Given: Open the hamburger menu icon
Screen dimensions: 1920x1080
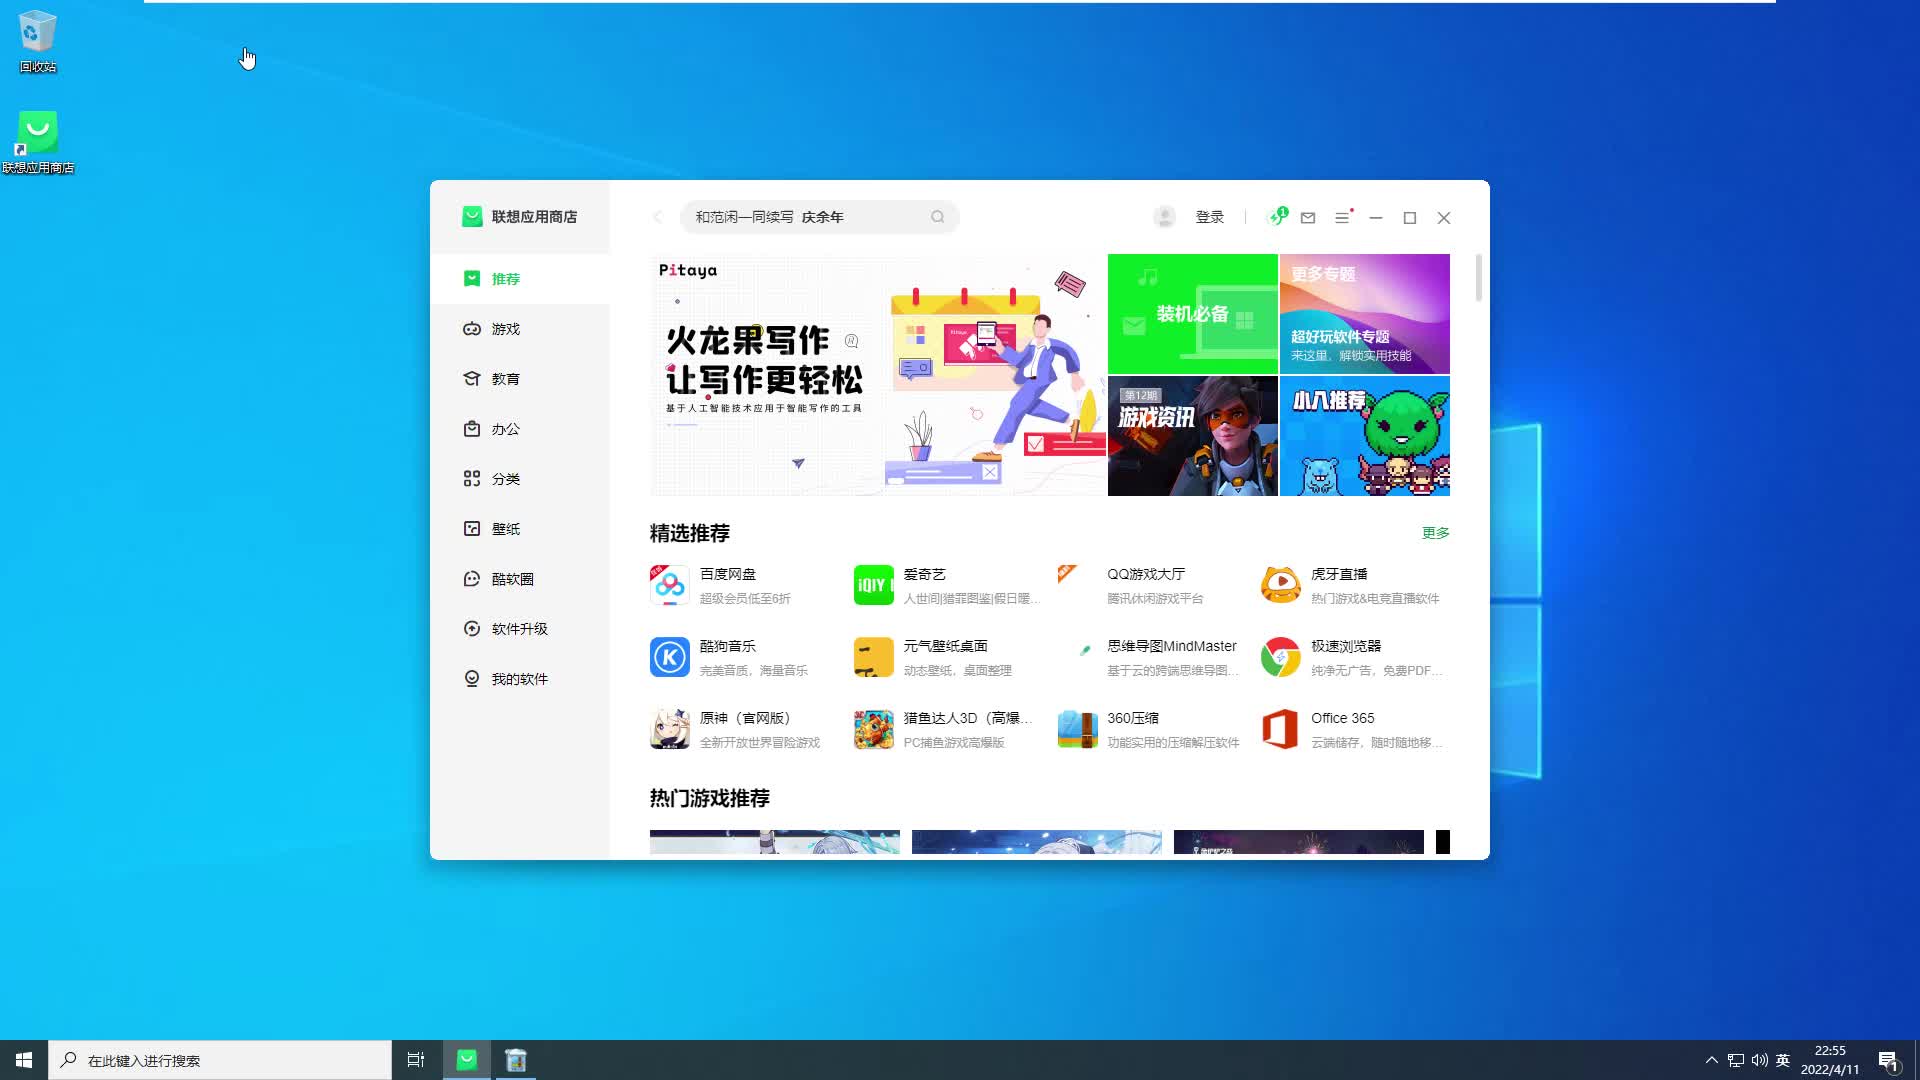Looking at the screenshot, I should [x=1343, y=217].
